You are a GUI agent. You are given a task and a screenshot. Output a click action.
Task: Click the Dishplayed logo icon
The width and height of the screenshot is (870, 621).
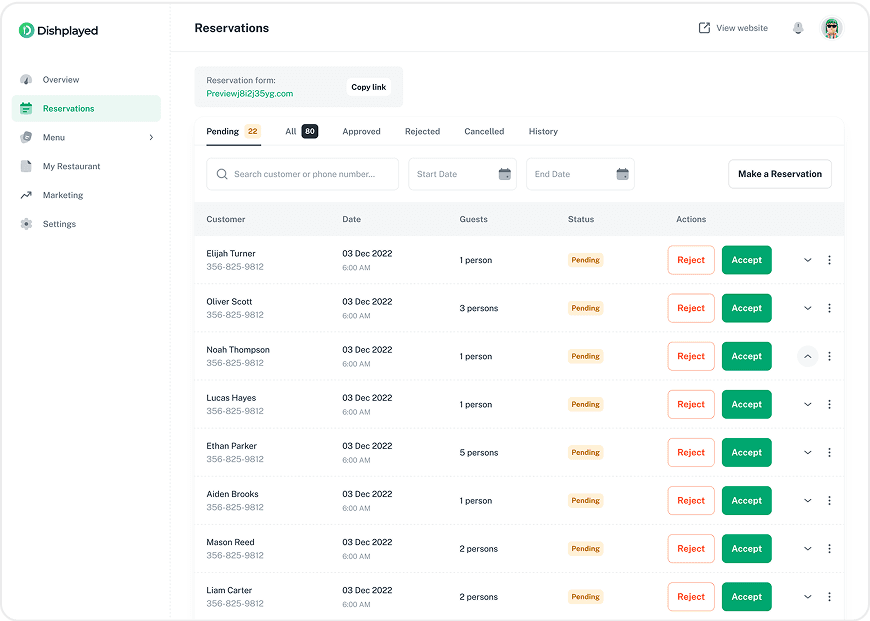(x=26, y=31)
